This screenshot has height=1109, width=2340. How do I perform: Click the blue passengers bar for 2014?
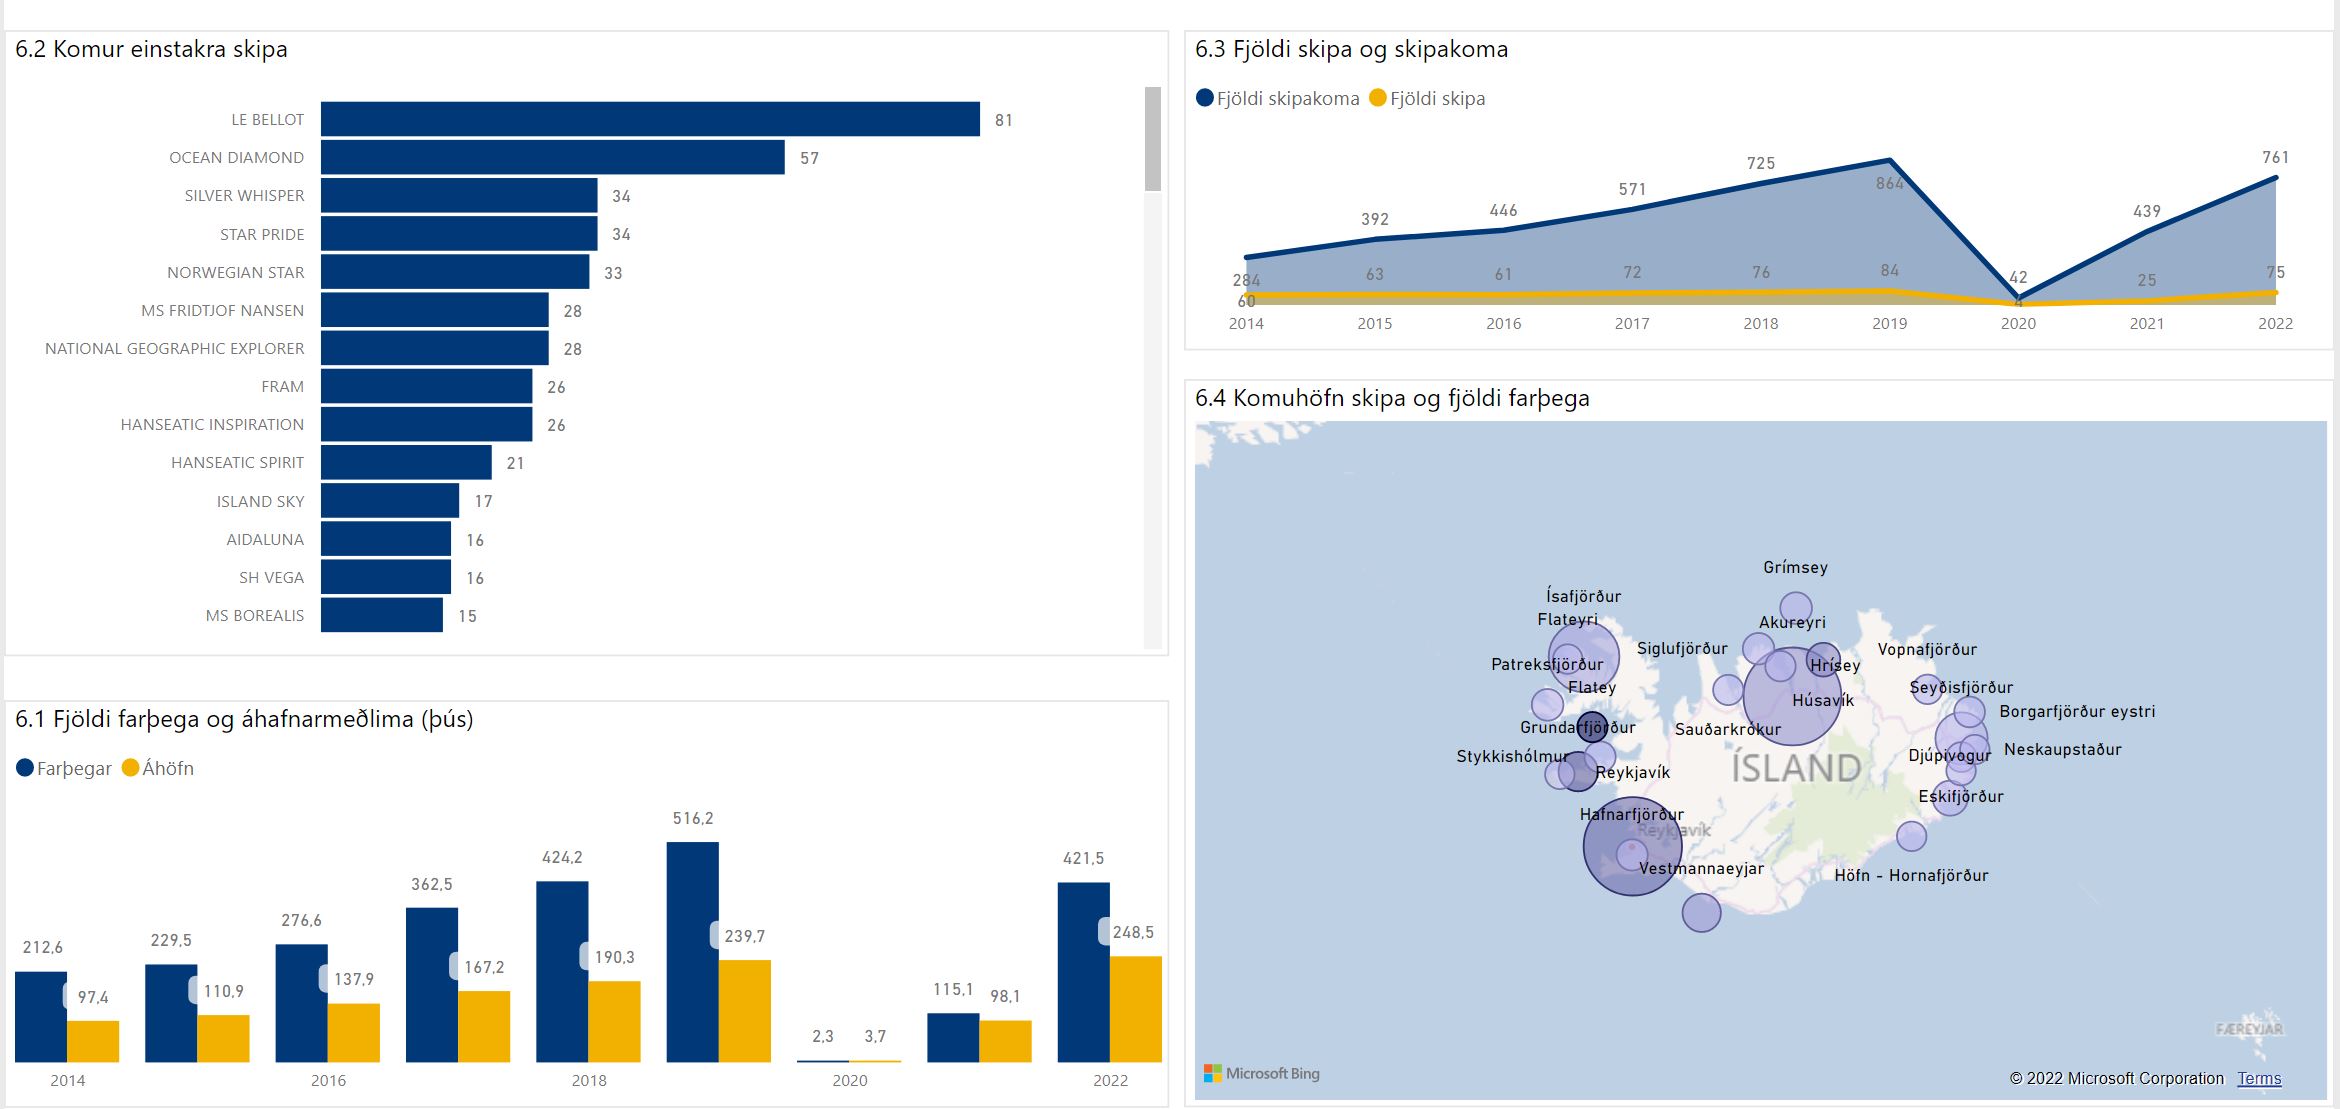[x=41, y=1017]
